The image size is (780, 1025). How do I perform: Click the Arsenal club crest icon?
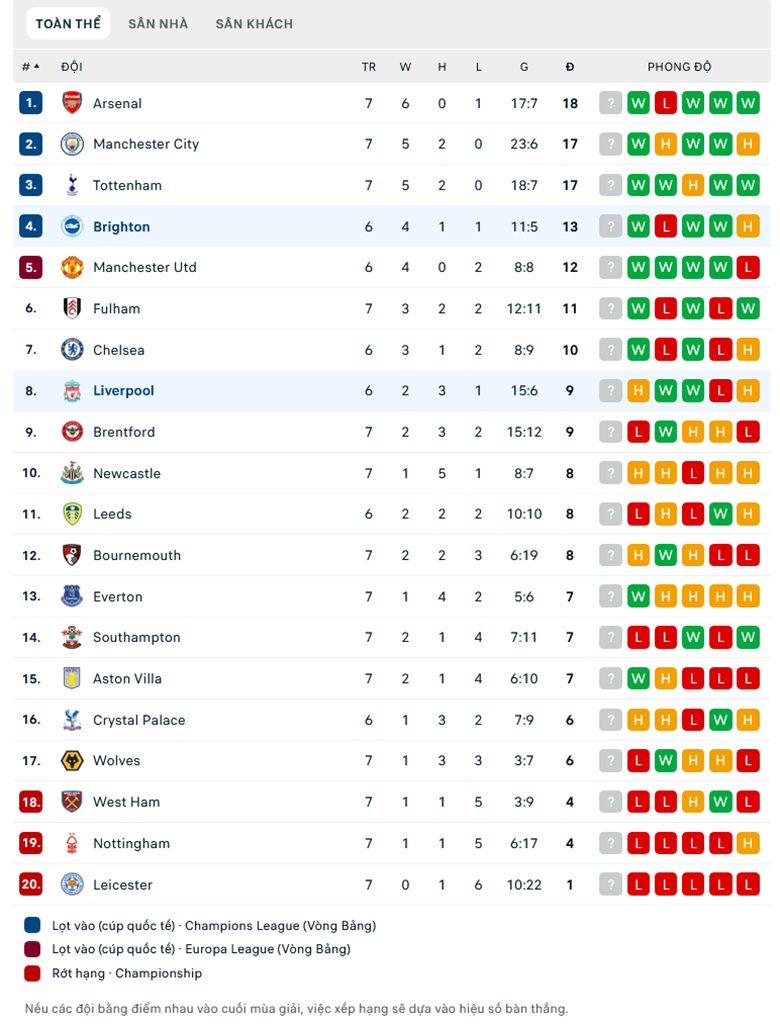72,103
